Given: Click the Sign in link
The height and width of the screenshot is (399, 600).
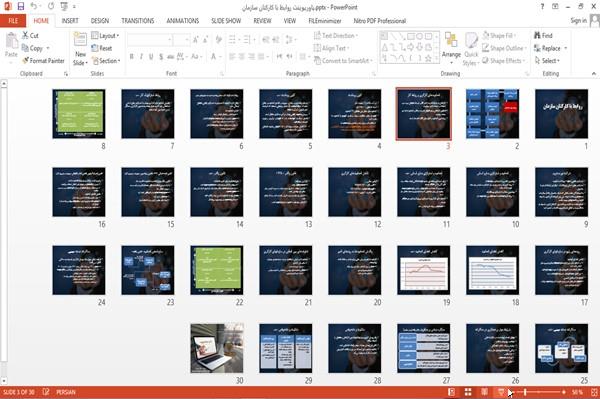Looking at the screenshot, I should tap(578, 21).
